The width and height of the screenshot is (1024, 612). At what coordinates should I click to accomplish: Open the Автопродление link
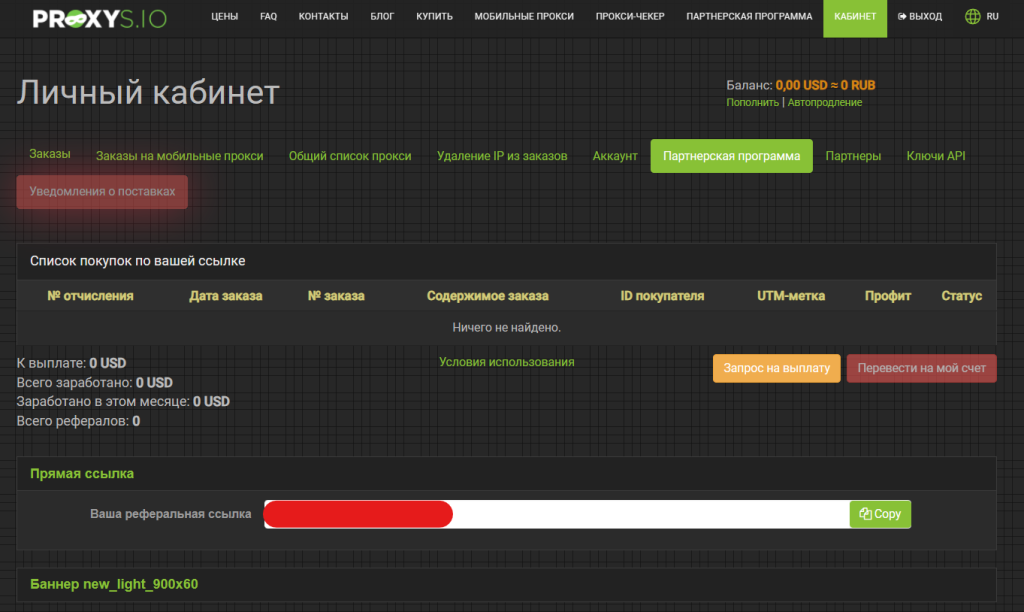(824, 102)
